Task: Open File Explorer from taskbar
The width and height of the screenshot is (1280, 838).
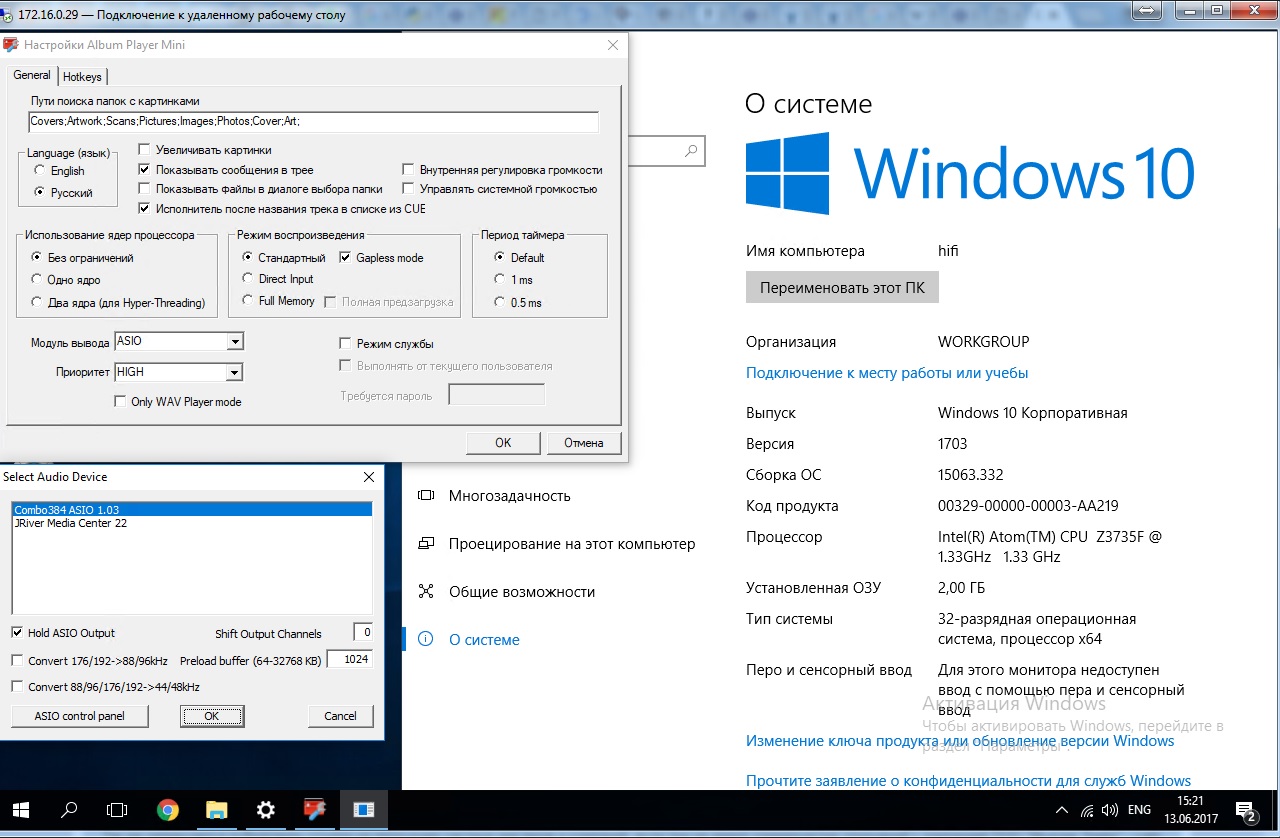Action: click(x=217, y=810)
